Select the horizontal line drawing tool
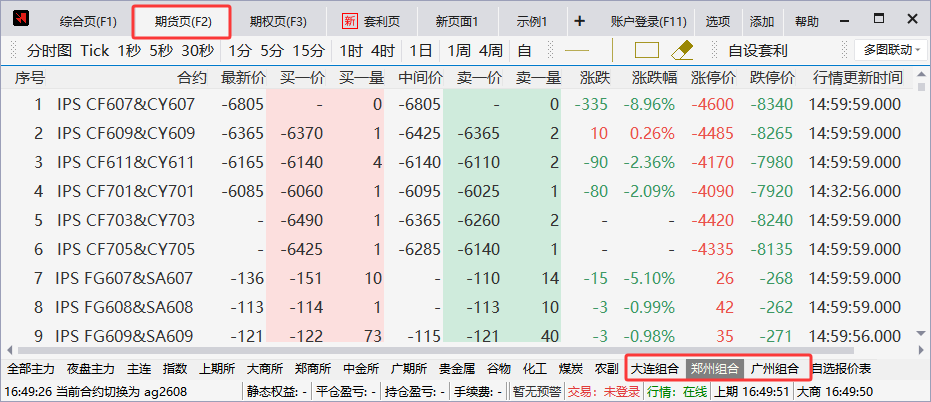Screen dimensions: 931x402 pos(576,51)
